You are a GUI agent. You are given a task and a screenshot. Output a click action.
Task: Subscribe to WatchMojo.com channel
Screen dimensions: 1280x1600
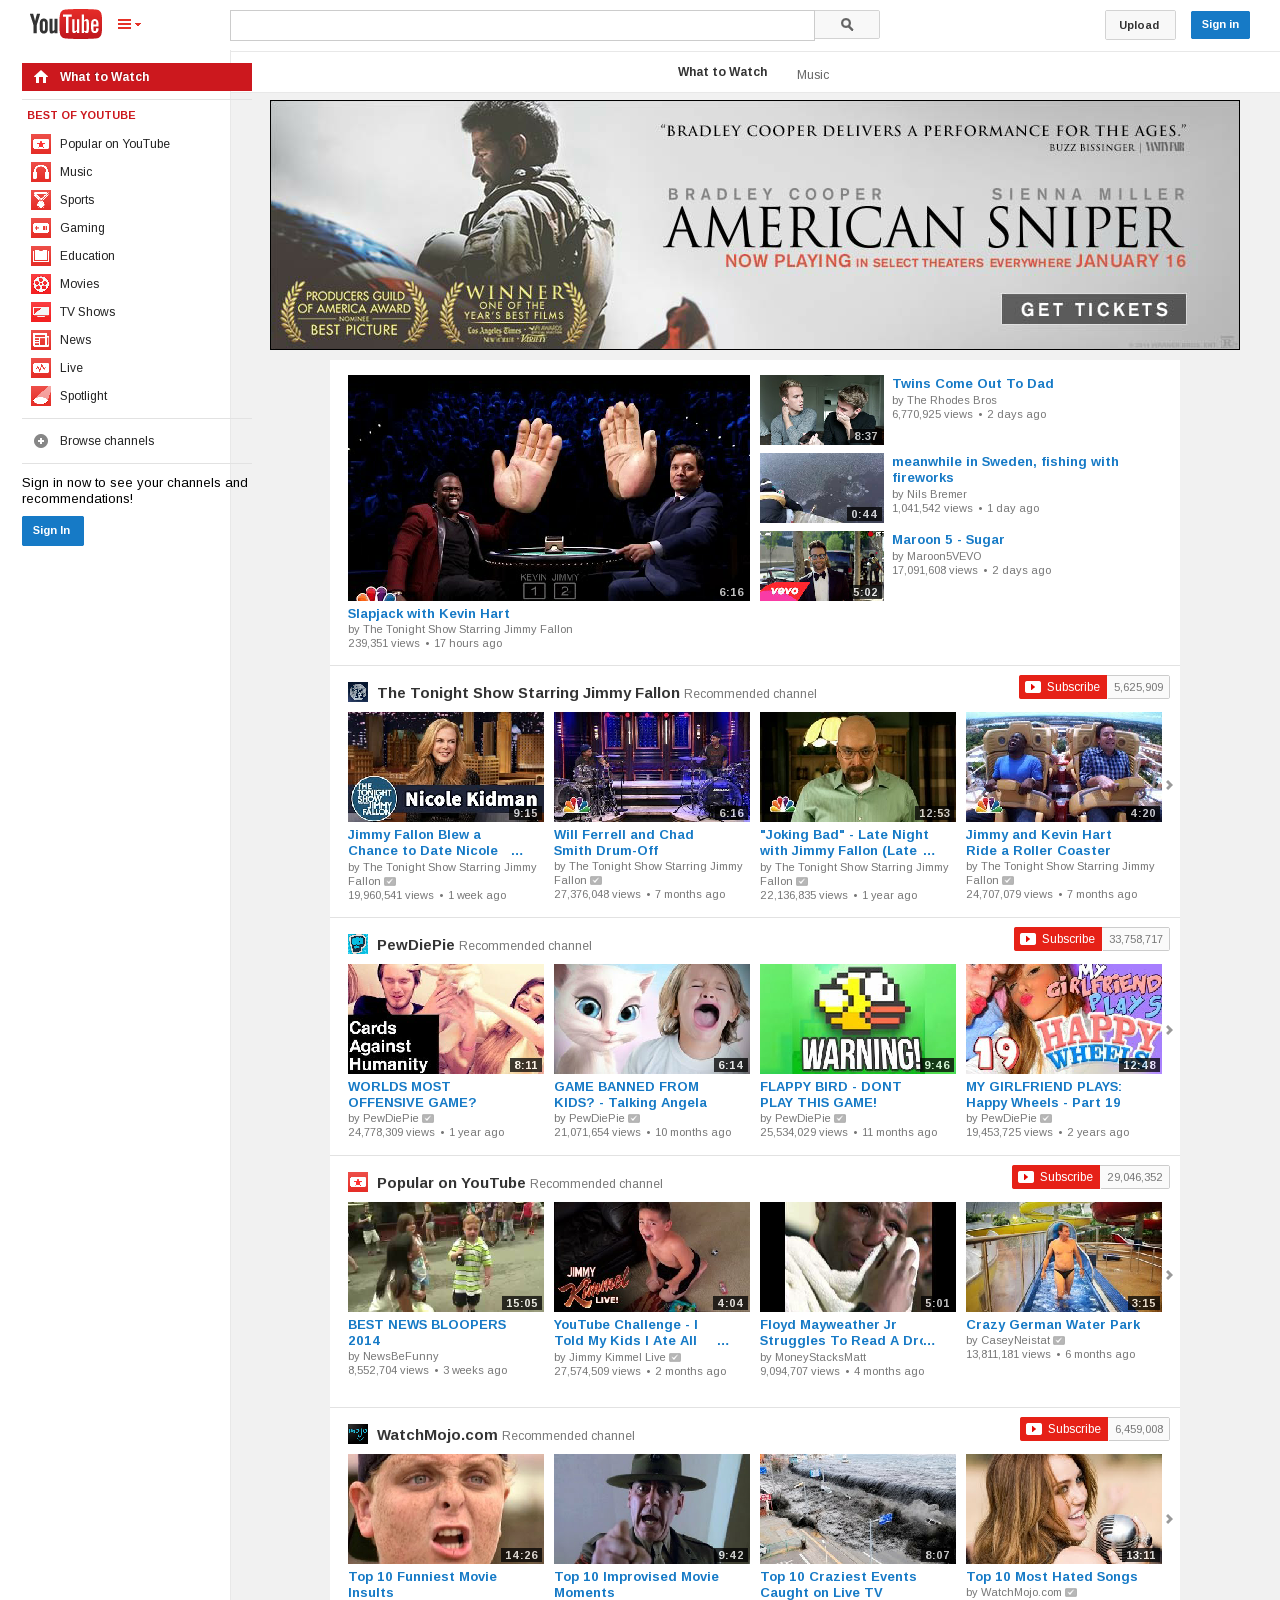click(1064, 1429)
